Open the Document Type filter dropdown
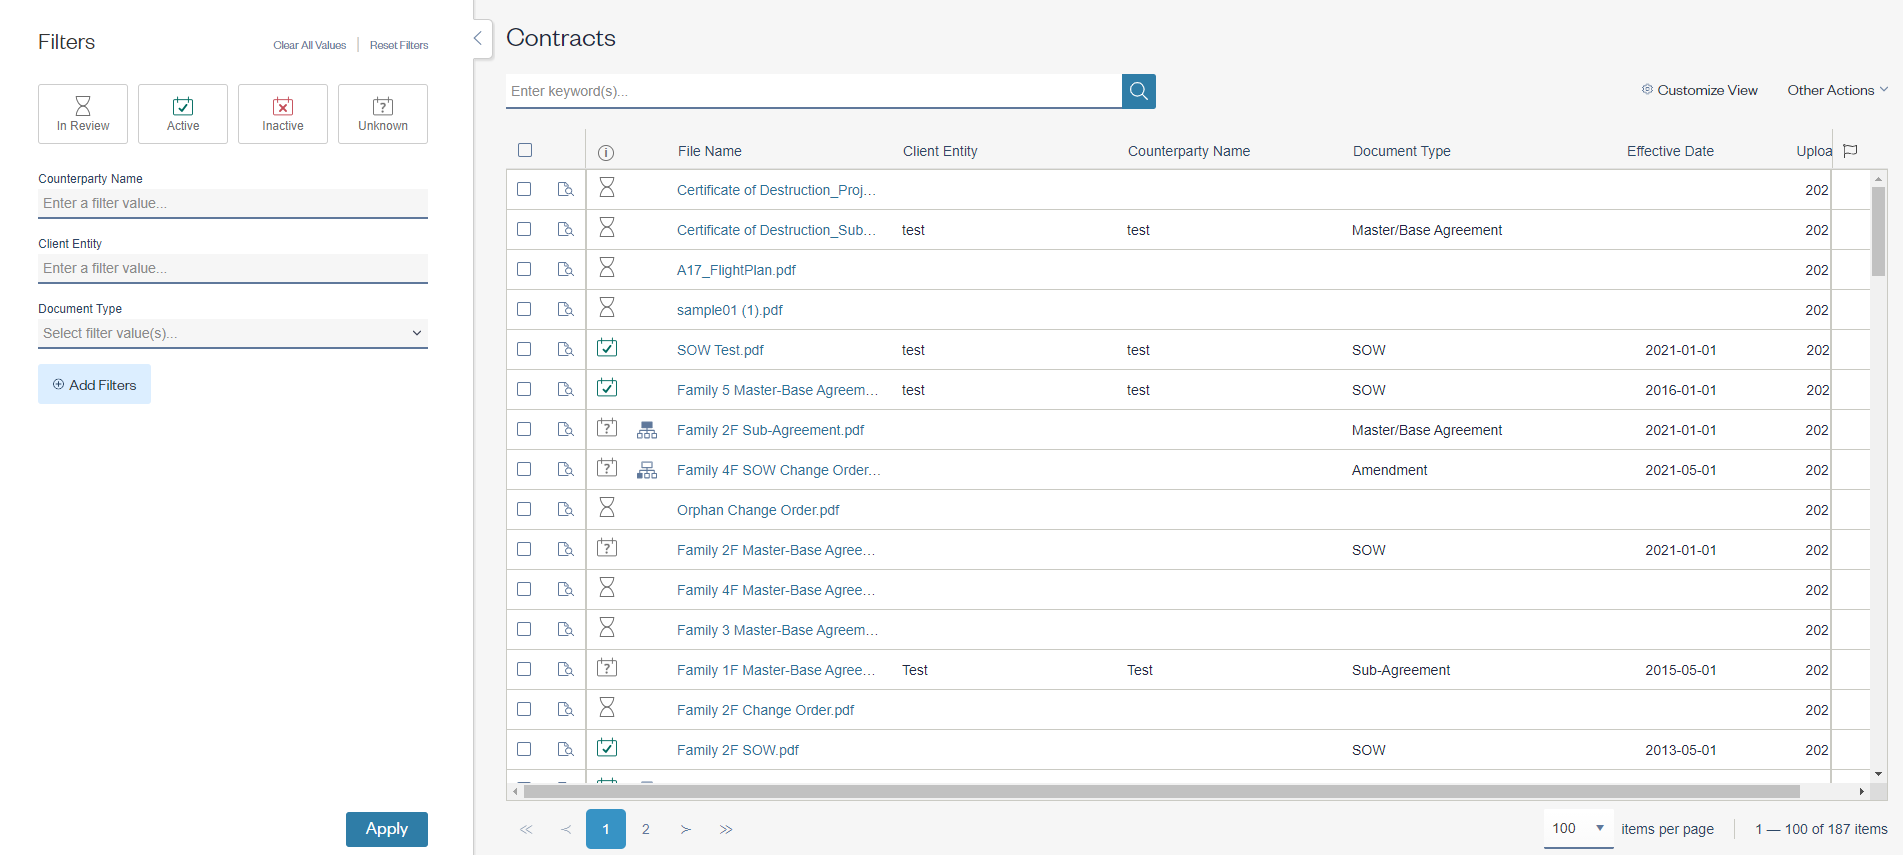This screenshot has height=855, width=1903. [232, 333]
